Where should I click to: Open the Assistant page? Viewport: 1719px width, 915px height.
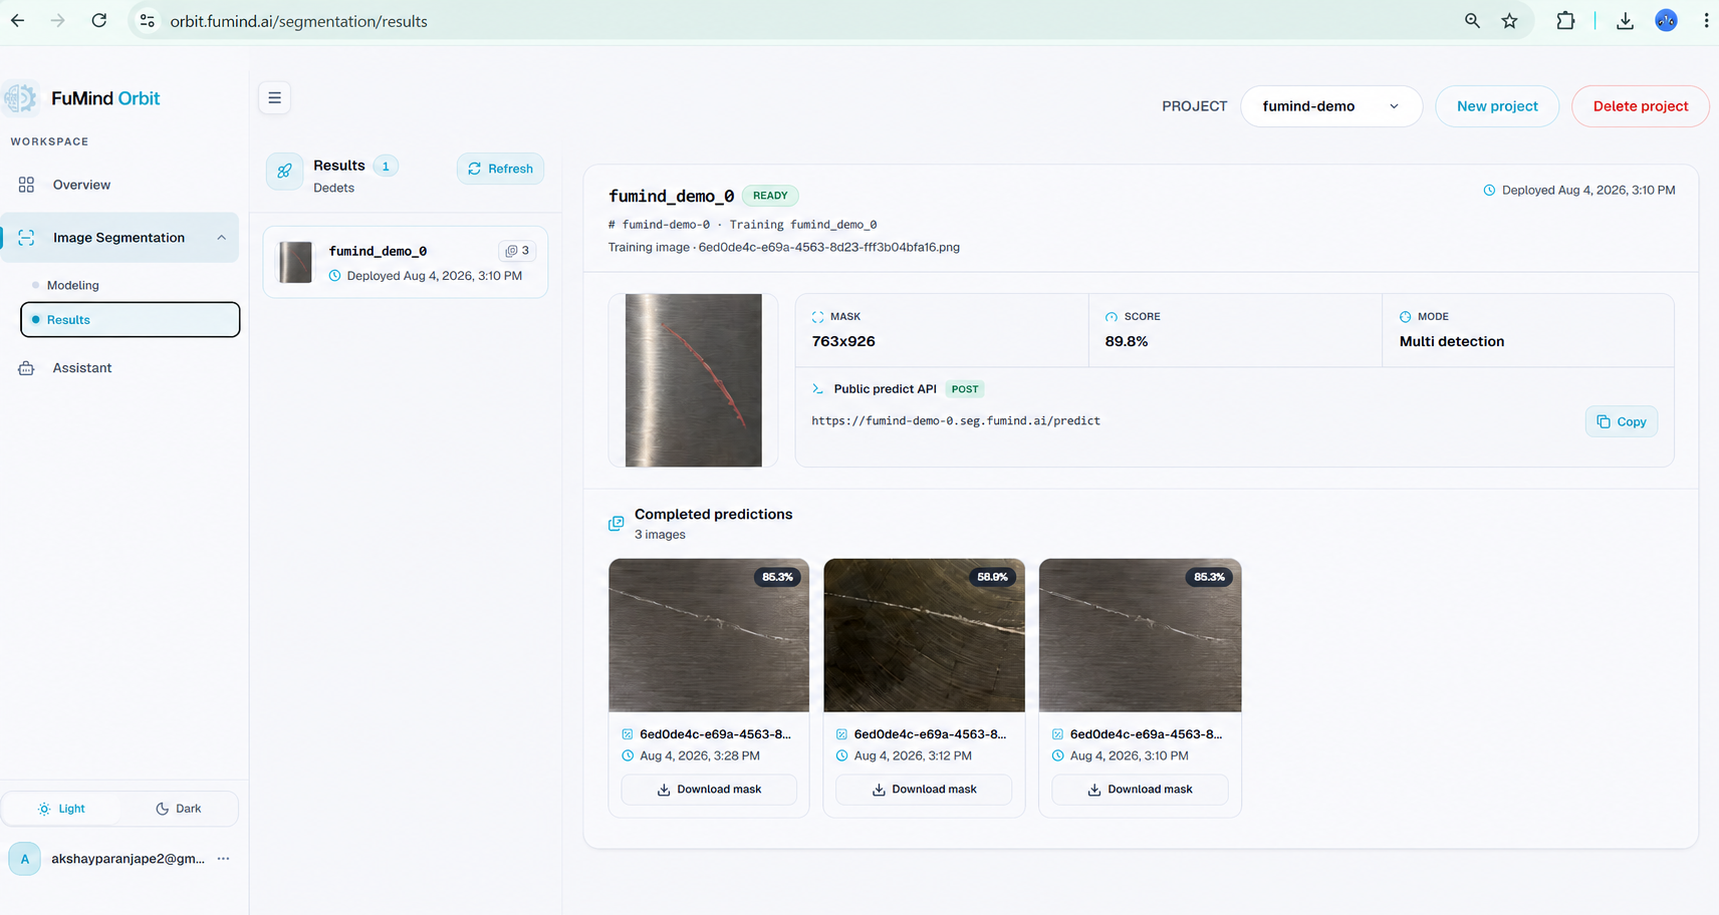tap(82, 368)
